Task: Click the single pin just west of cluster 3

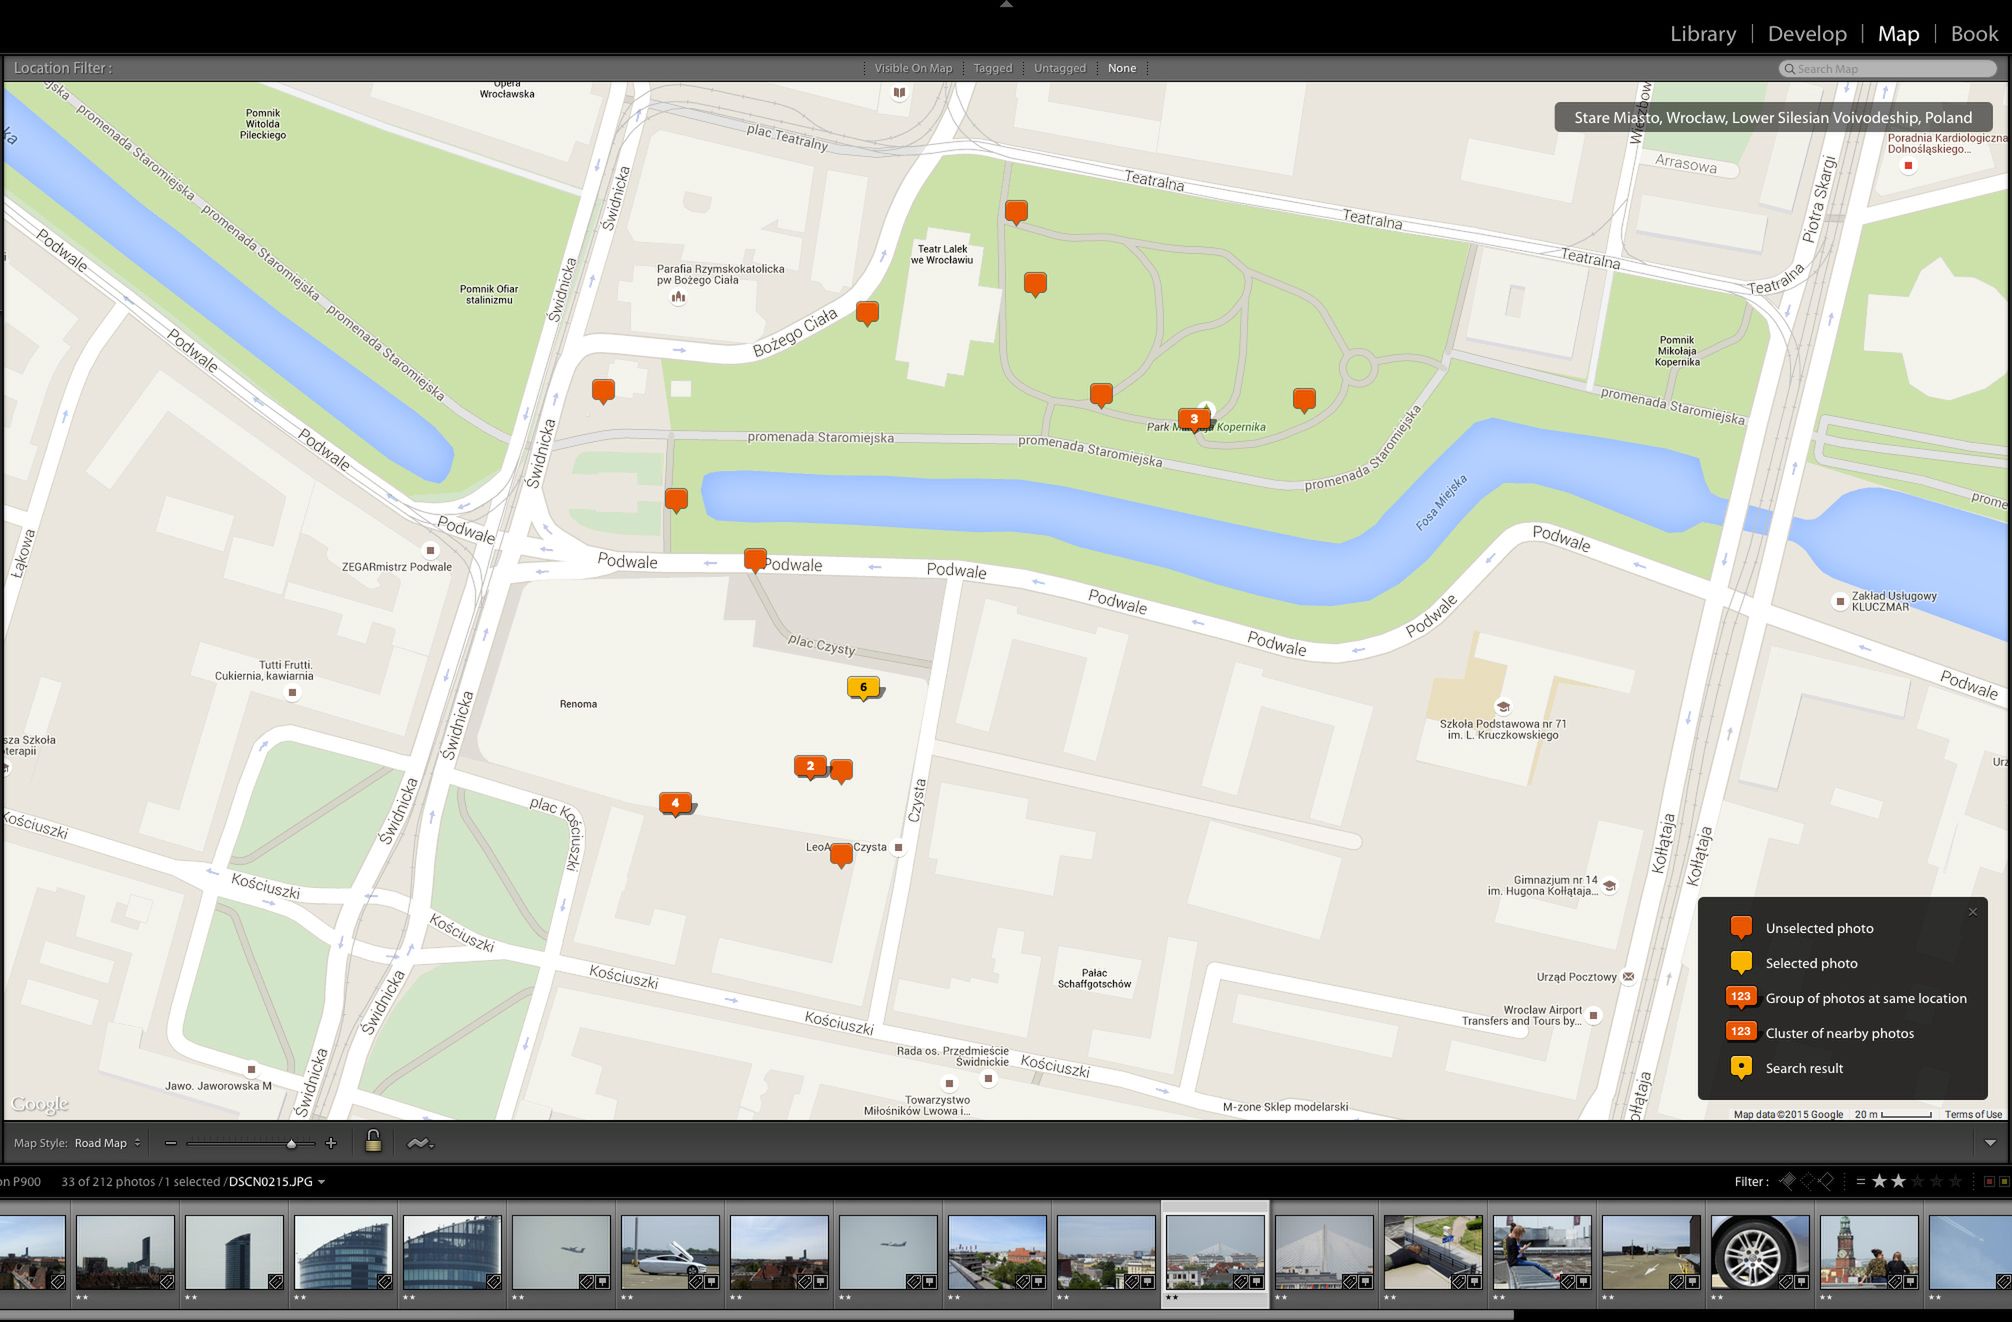Action: (1101, 395)
